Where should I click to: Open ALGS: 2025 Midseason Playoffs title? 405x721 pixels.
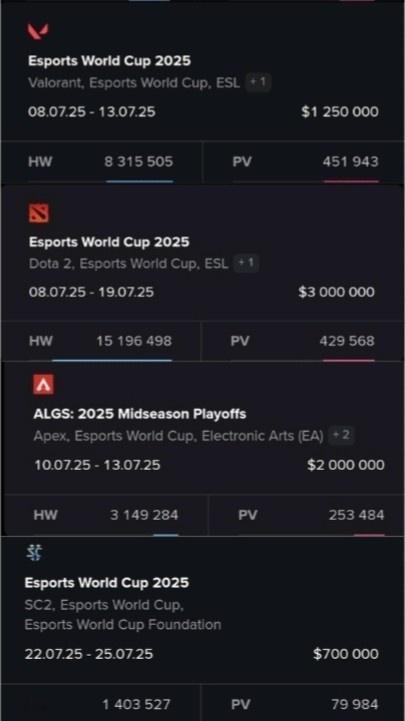pos(140,414)
